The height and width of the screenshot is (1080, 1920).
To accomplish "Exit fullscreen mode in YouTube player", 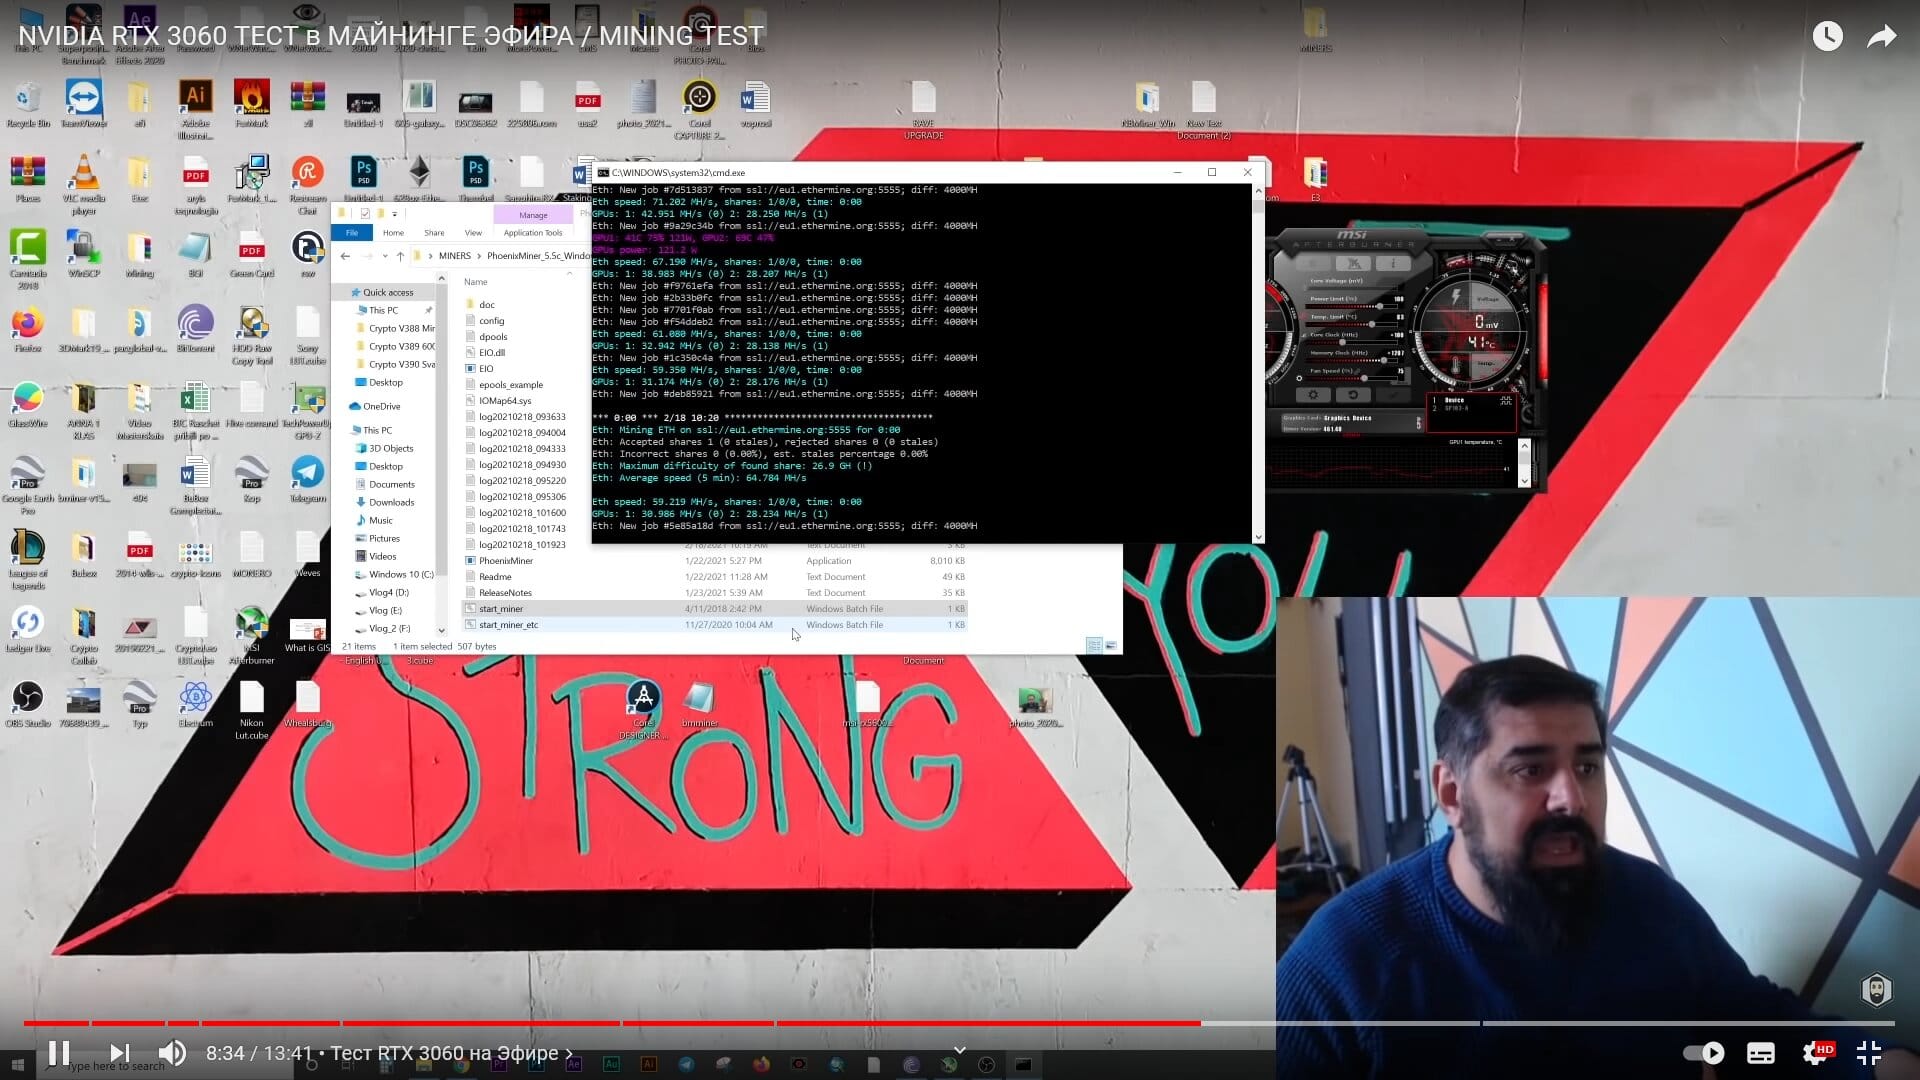I will click(x=1868, y=1053).
